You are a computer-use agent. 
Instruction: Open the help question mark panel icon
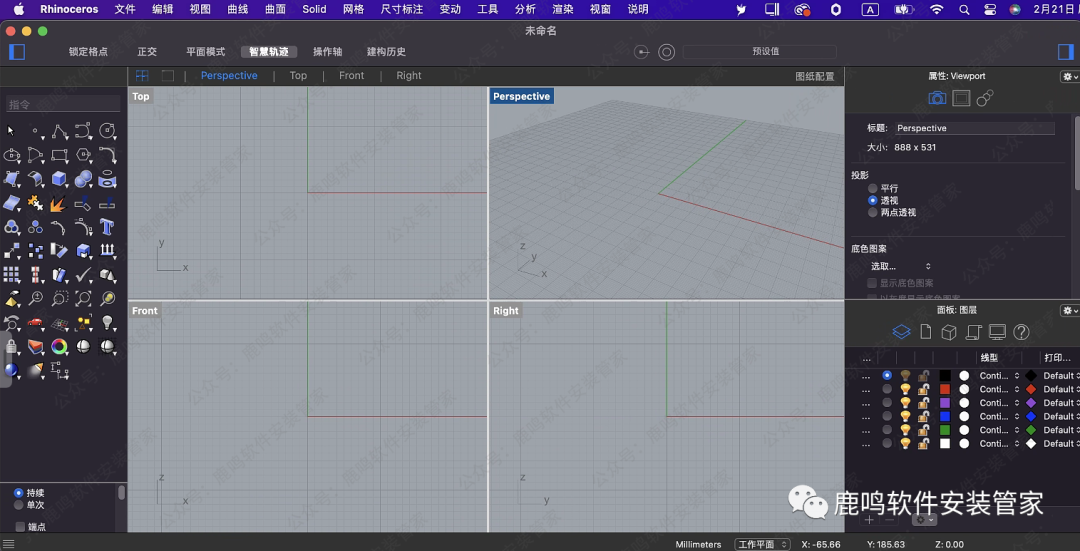pyautogui.click(x=1021, y=332)
